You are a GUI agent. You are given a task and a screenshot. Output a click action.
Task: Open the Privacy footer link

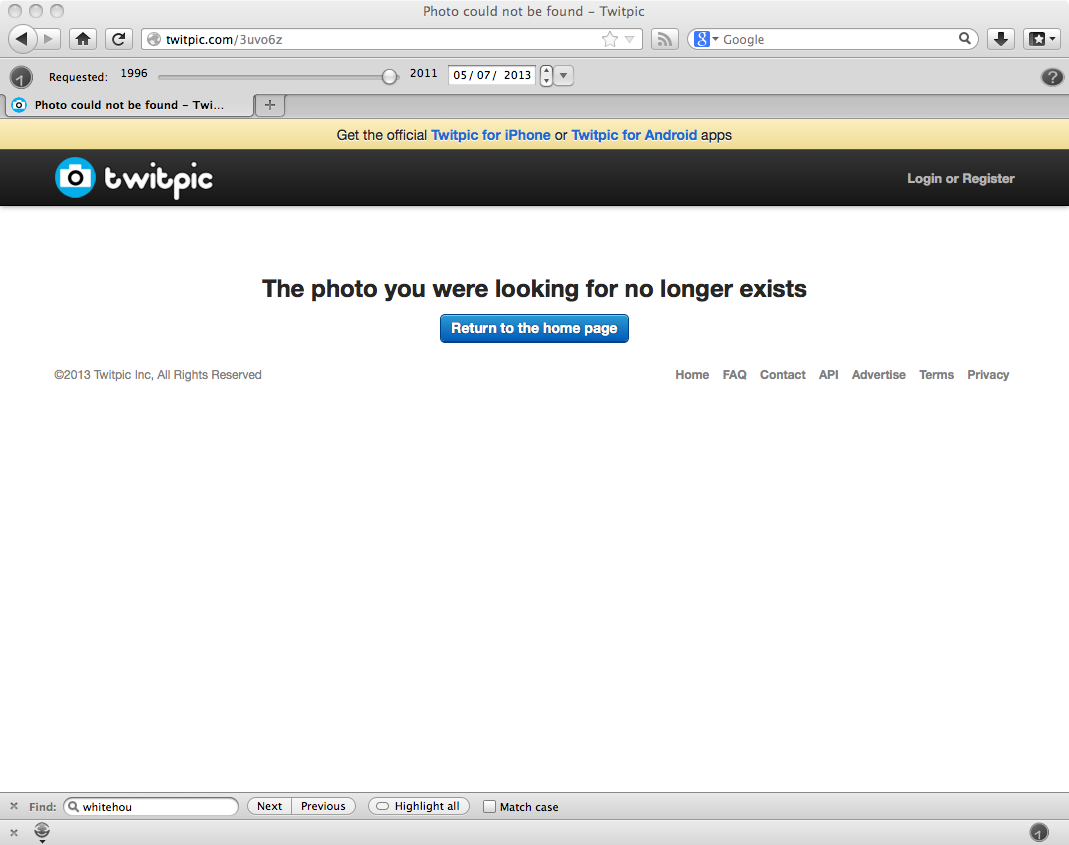tap(988, 375)
